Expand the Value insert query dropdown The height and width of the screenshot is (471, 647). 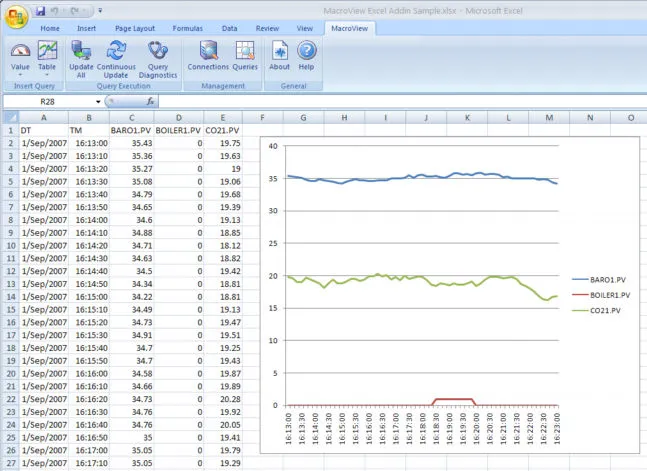pos(20,72)
